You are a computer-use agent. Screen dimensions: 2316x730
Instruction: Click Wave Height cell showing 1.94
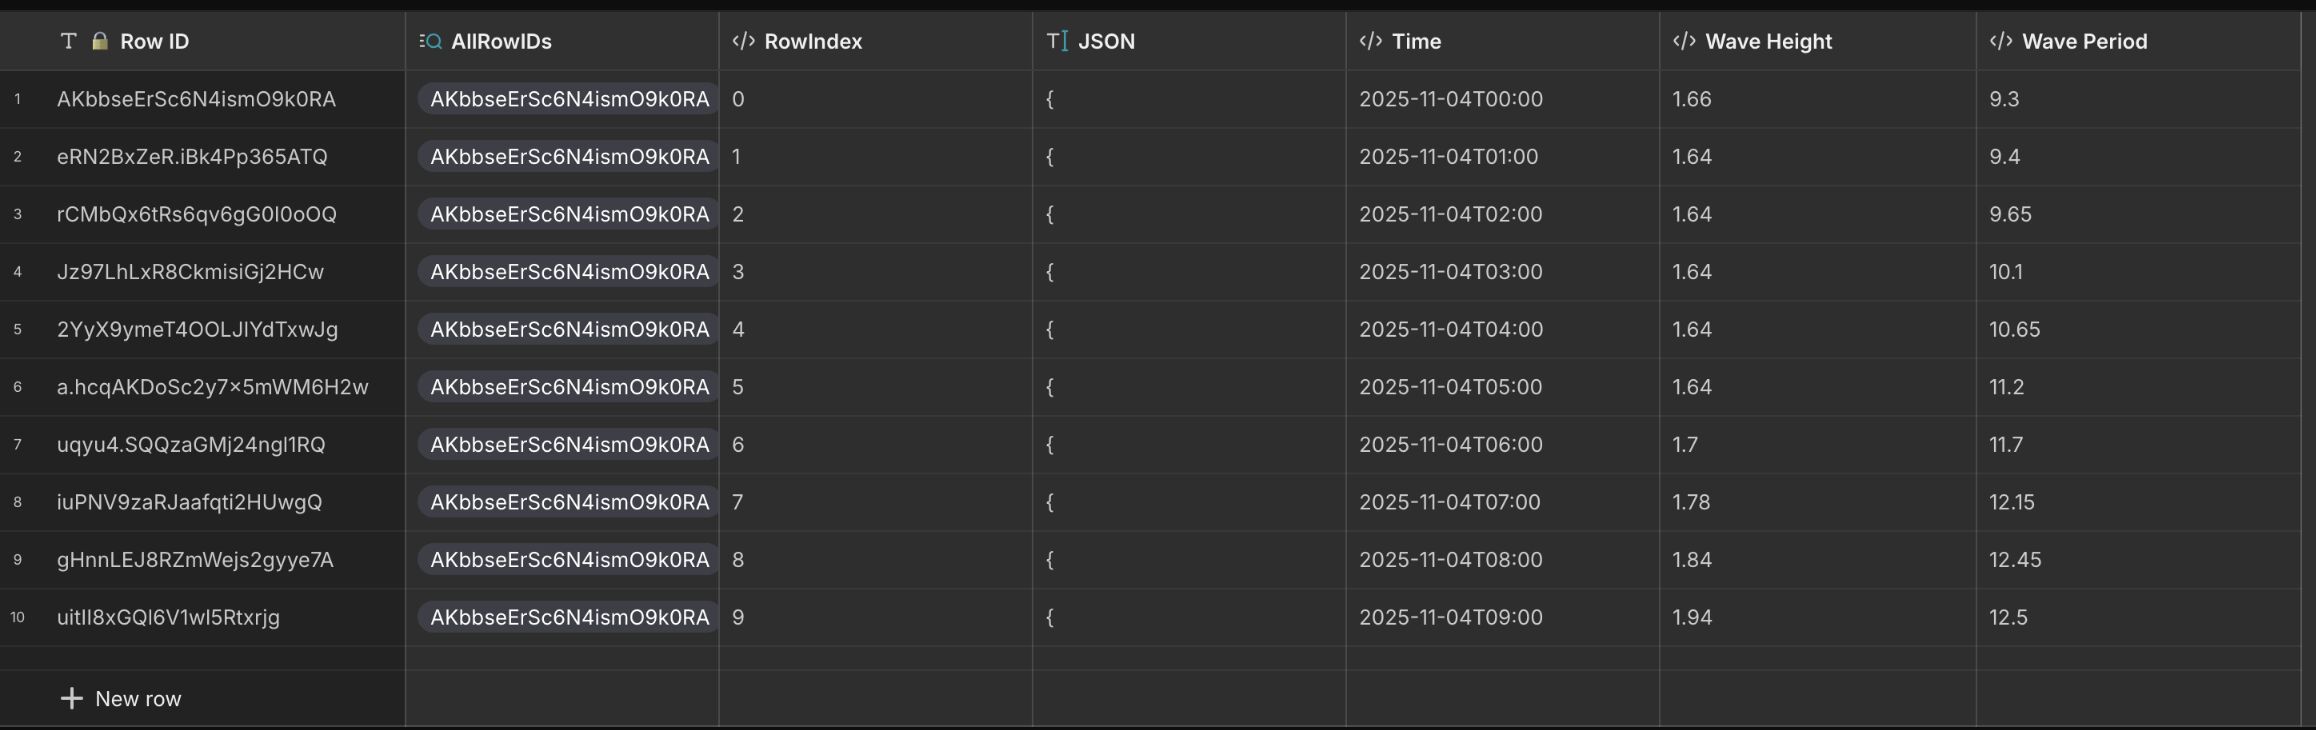point(1692,617)
